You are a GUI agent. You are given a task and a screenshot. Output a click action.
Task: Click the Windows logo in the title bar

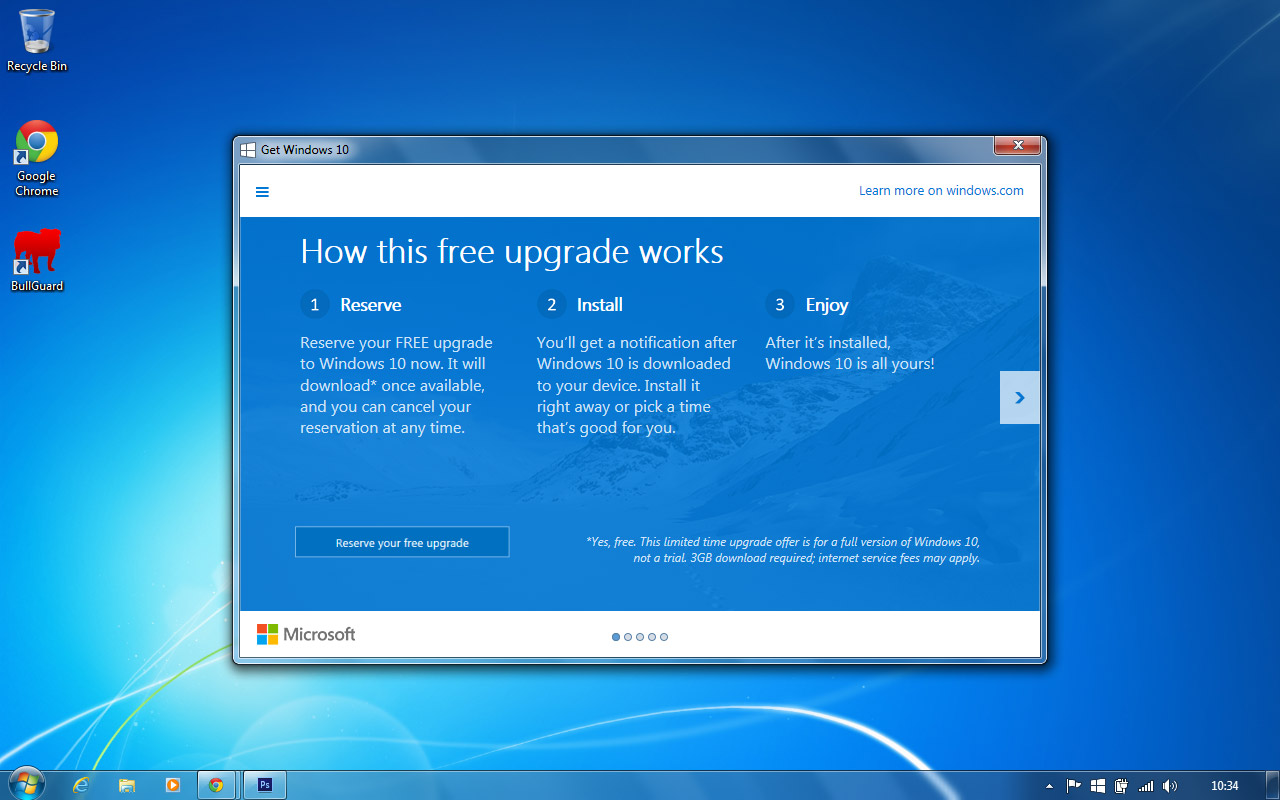(247, 150)
